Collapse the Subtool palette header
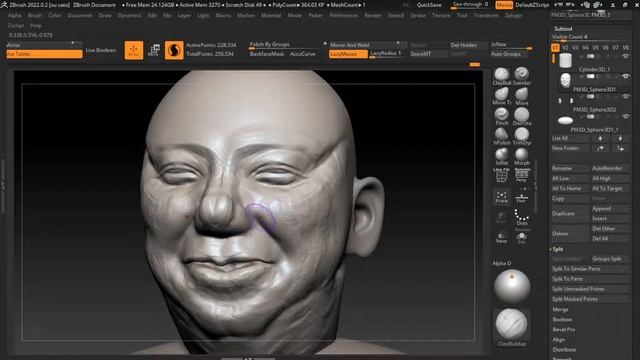Screen dimensions: 640x360 coord(563,29)
